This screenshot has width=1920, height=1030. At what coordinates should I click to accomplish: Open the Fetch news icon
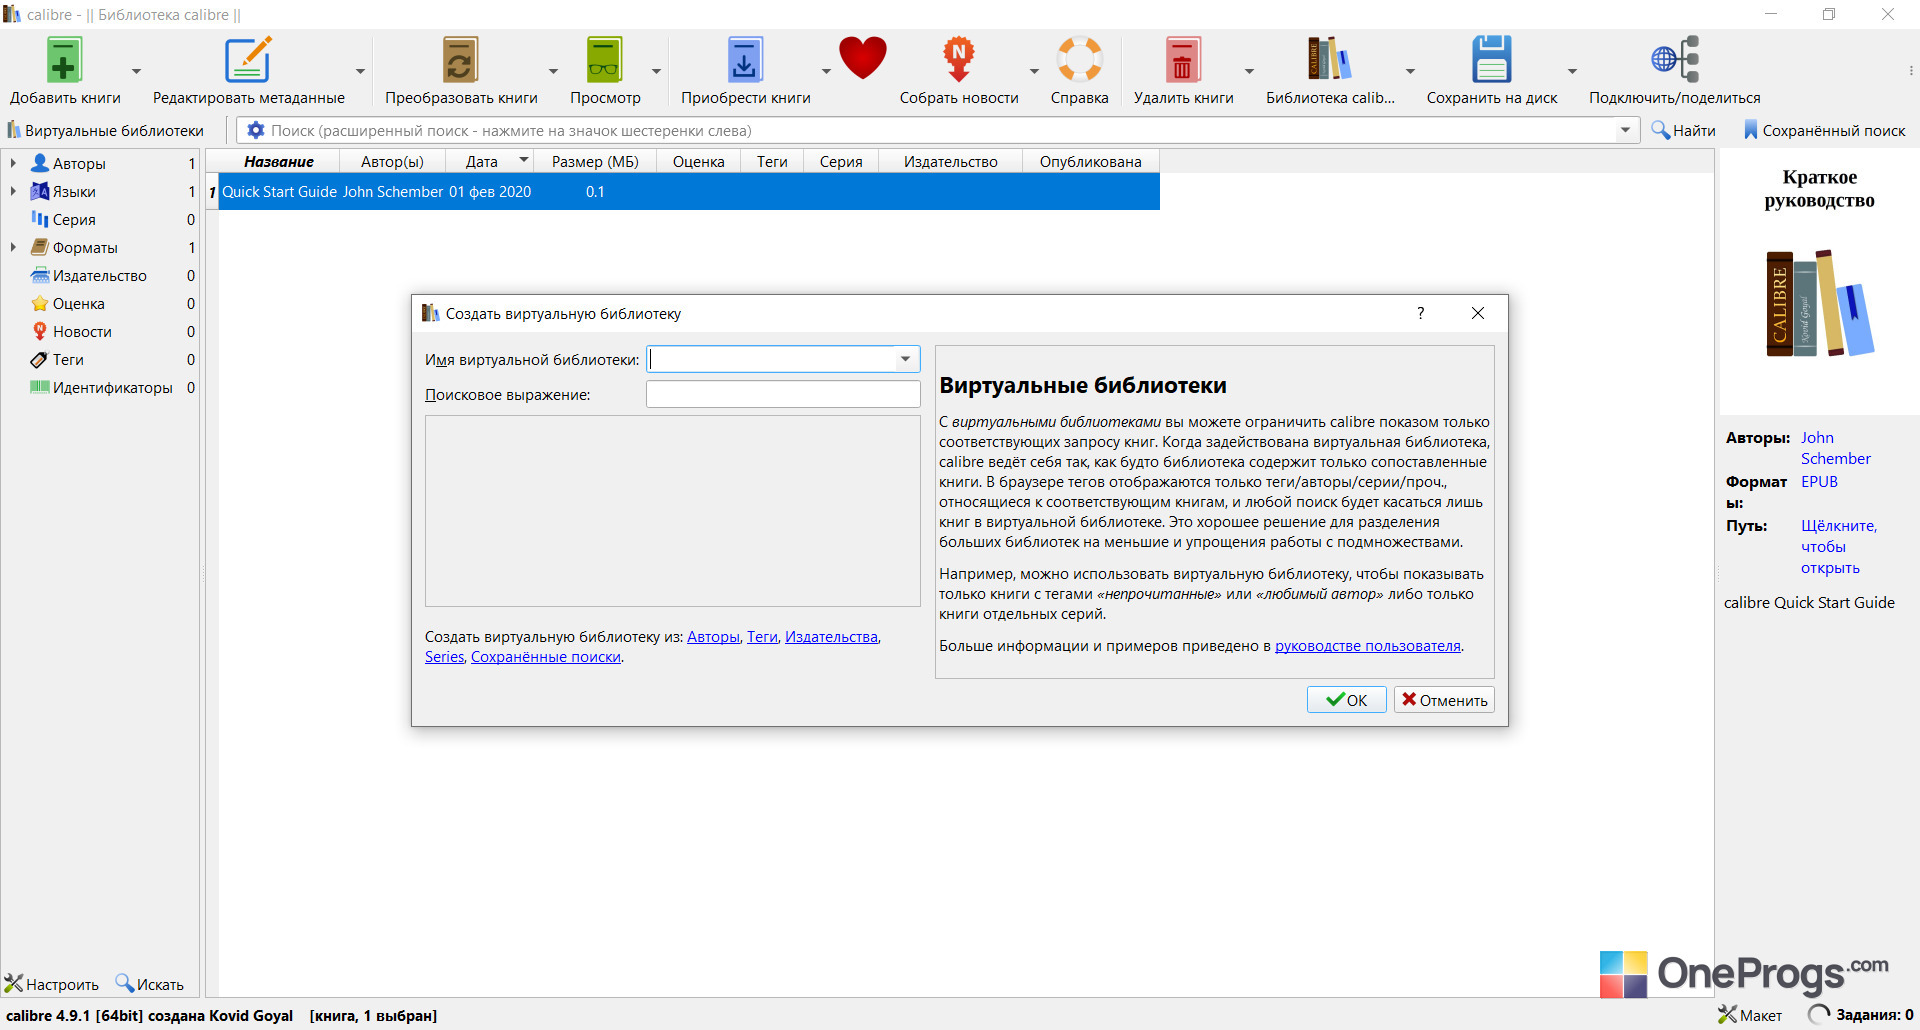[x=958, y=60]
